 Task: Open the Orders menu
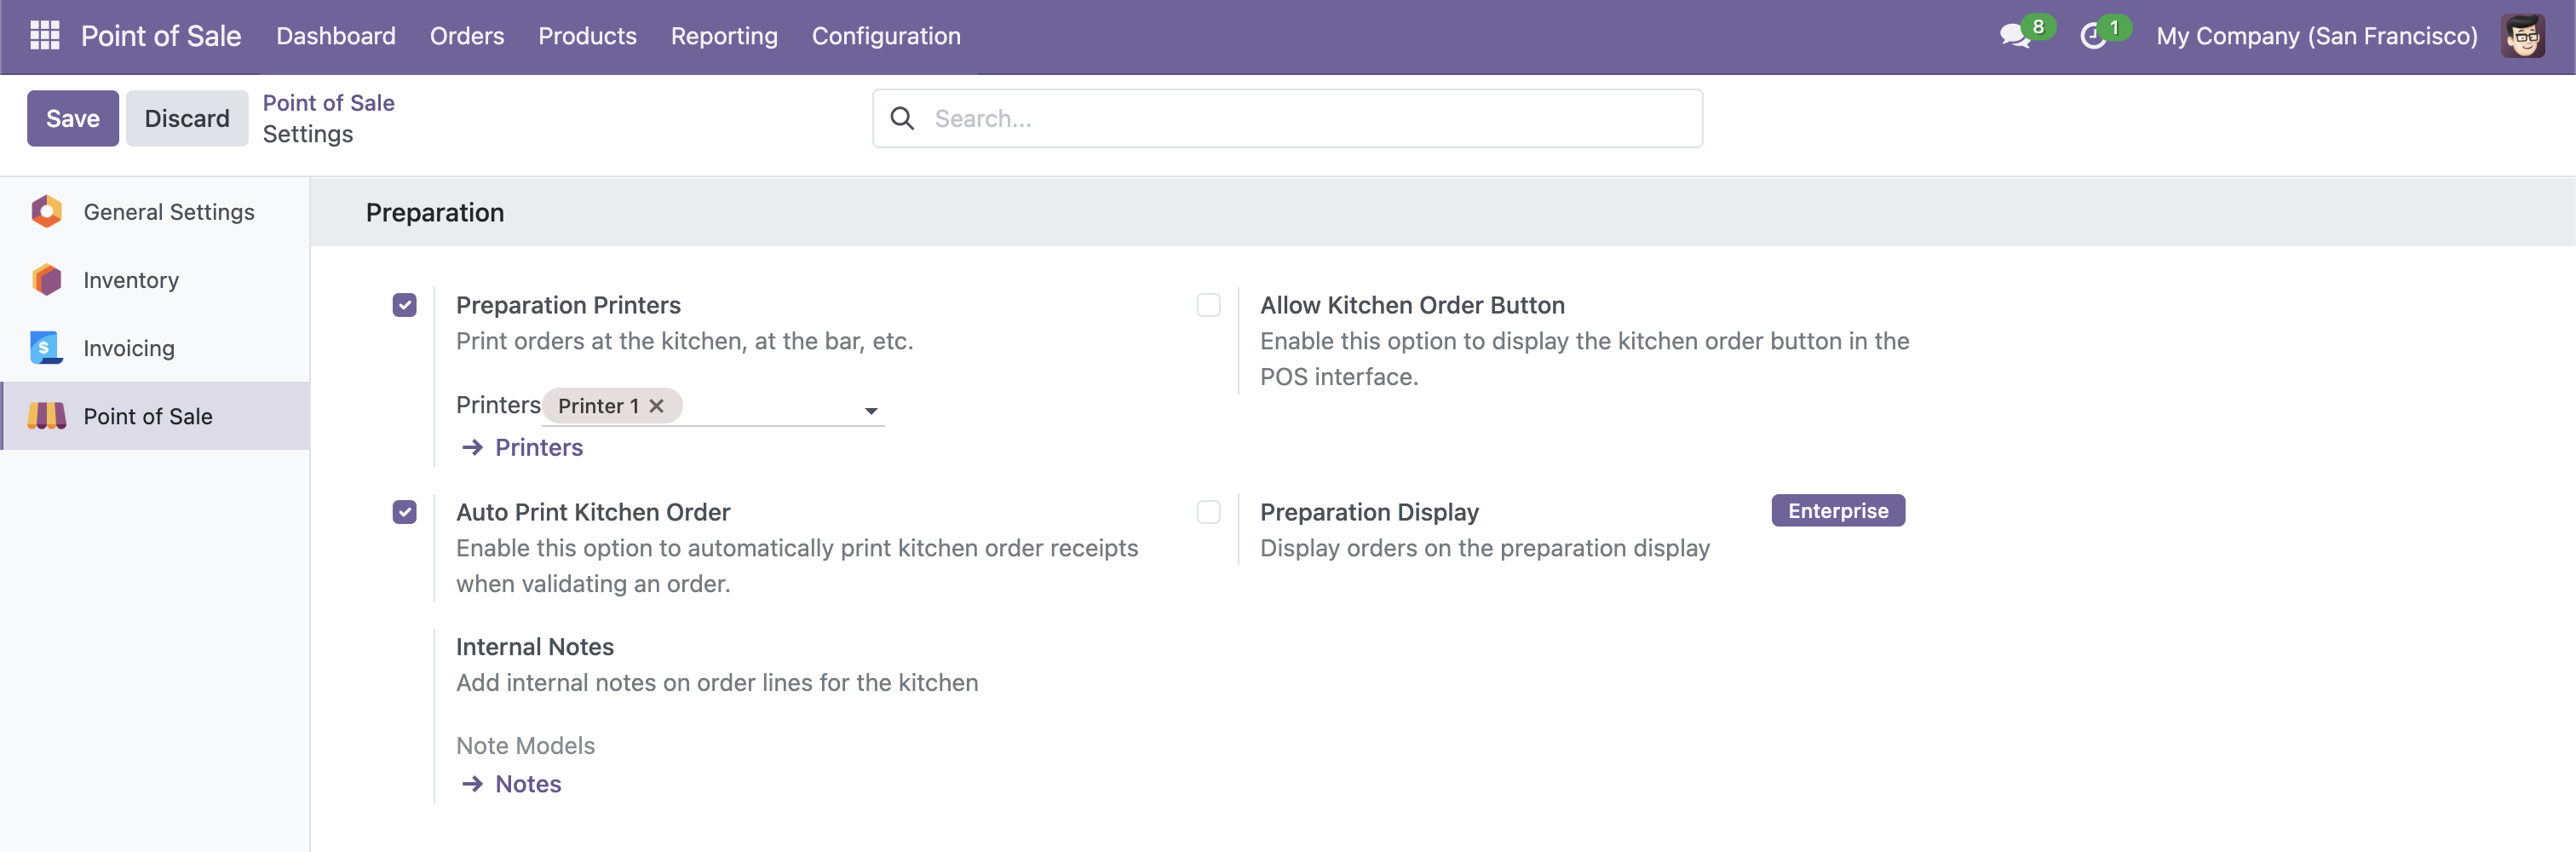tap(467, 36)
